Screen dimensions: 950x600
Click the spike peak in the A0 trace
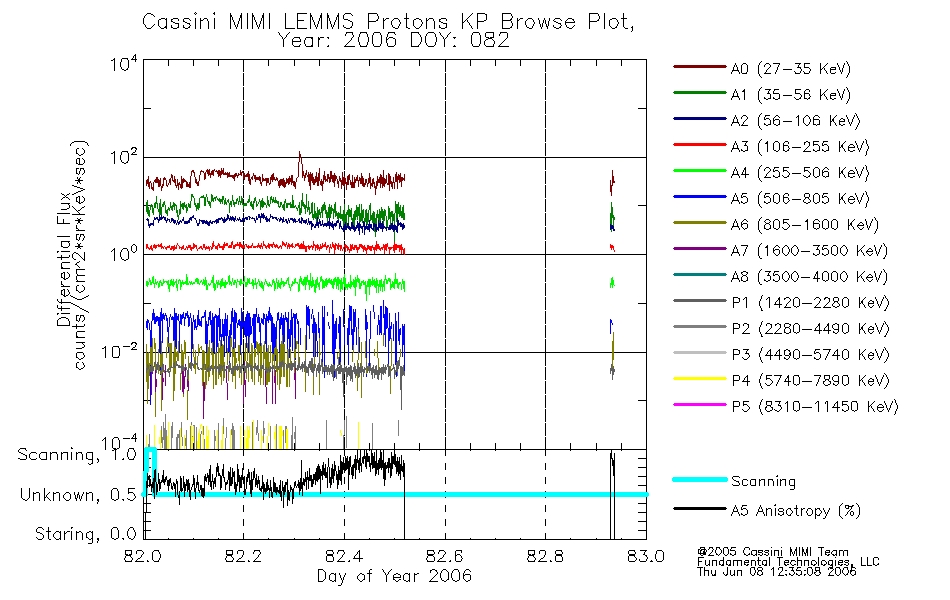pyautogui.click(x=299, y=155)
